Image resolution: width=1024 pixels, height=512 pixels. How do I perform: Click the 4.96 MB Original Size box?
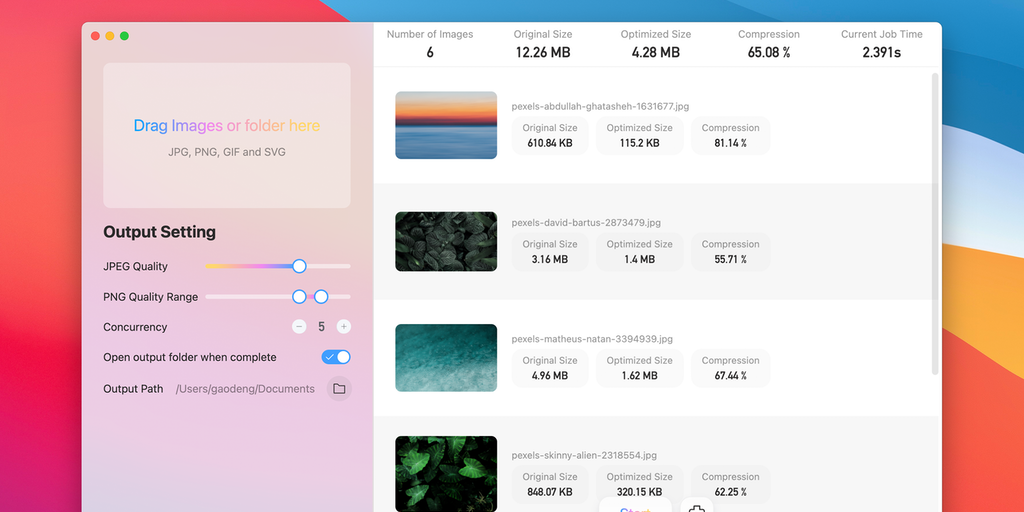[550, 368]
